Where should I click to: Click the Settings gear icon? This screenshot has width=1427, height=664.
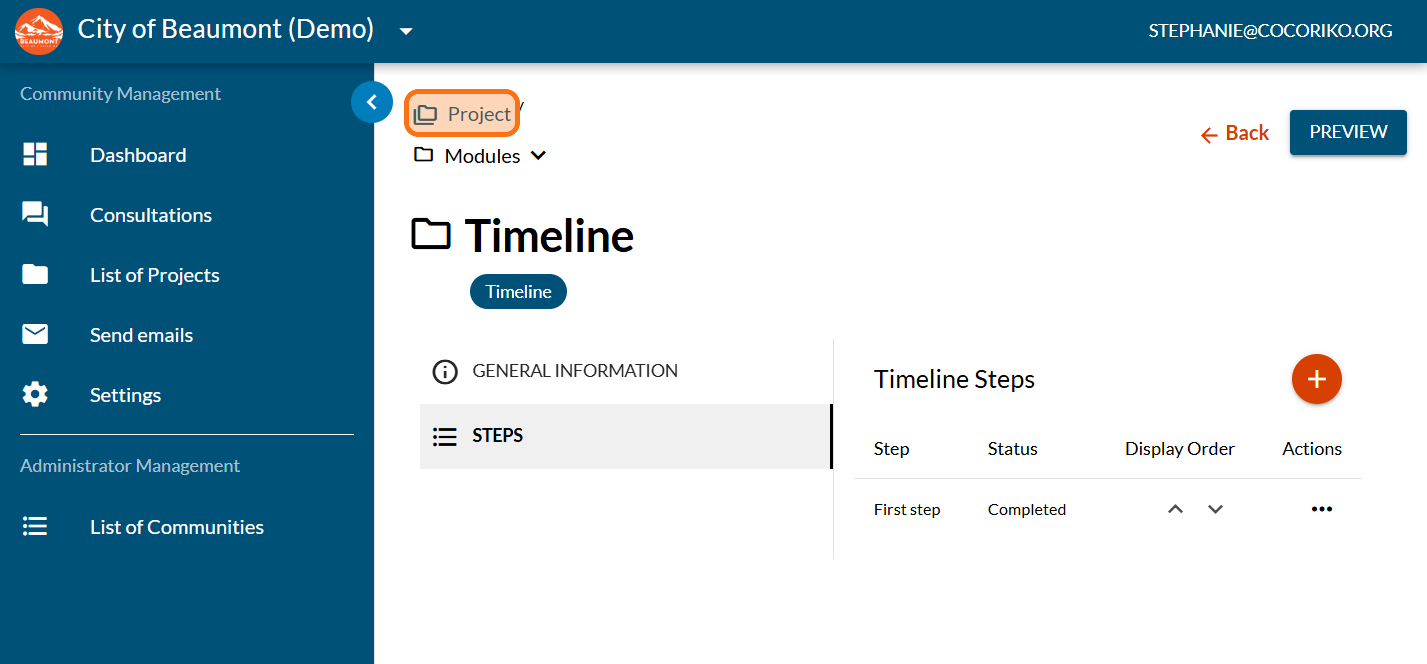(x=35, y=395)
